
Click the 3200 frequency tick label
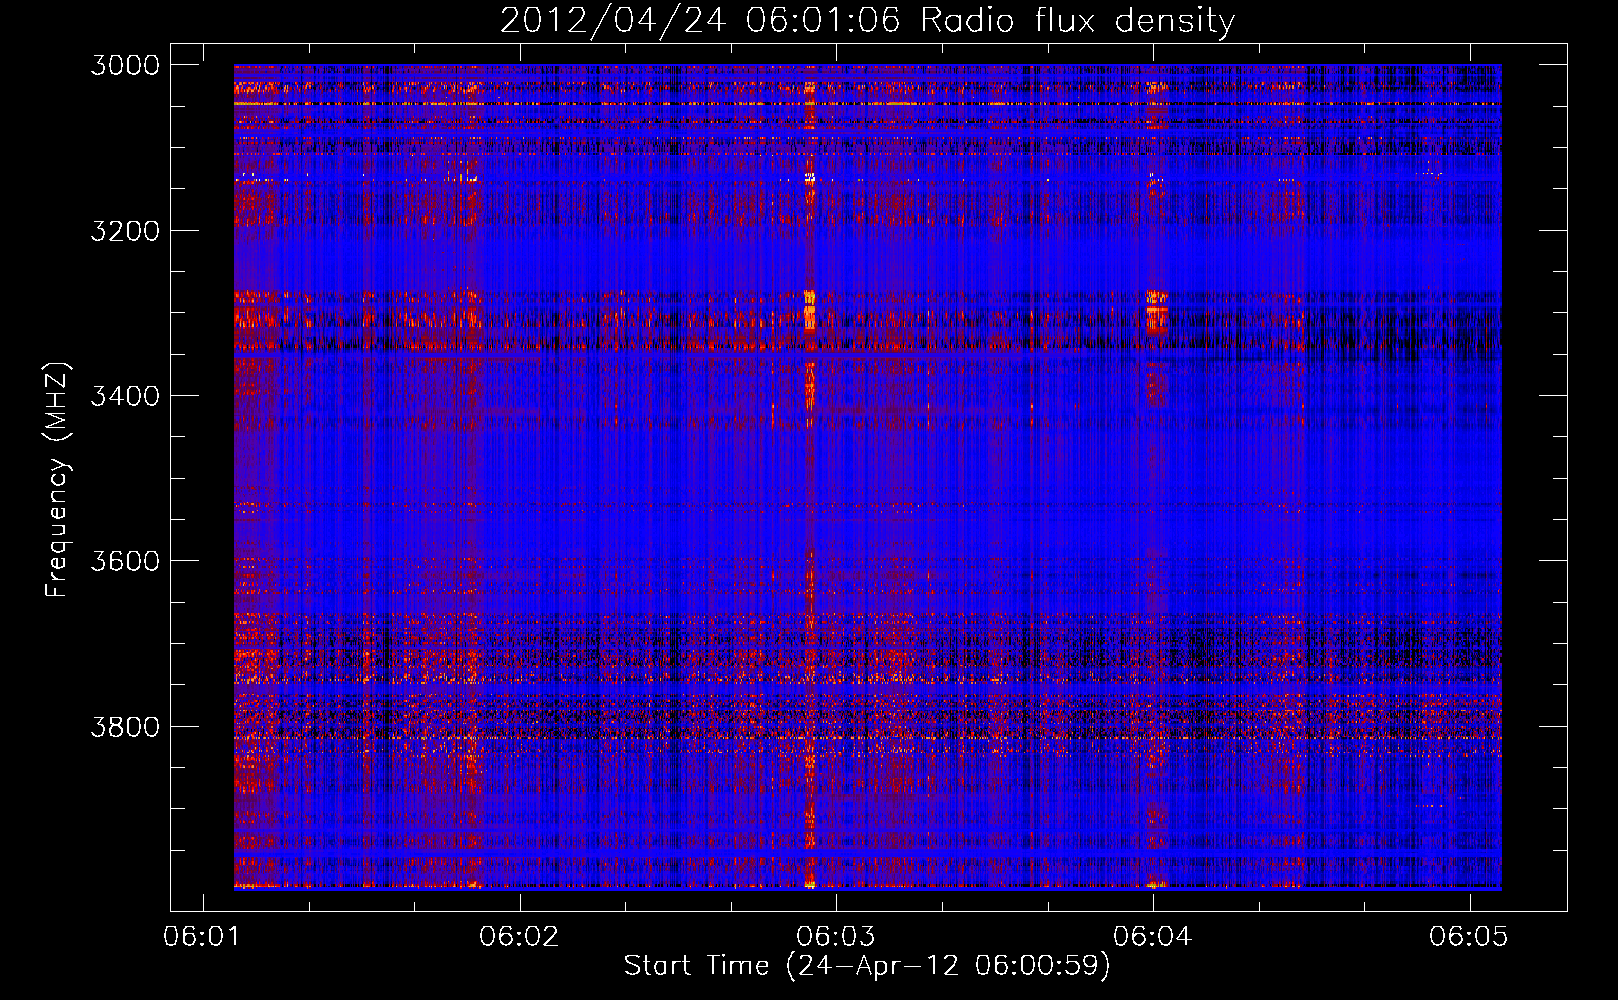tap(125, 231)
